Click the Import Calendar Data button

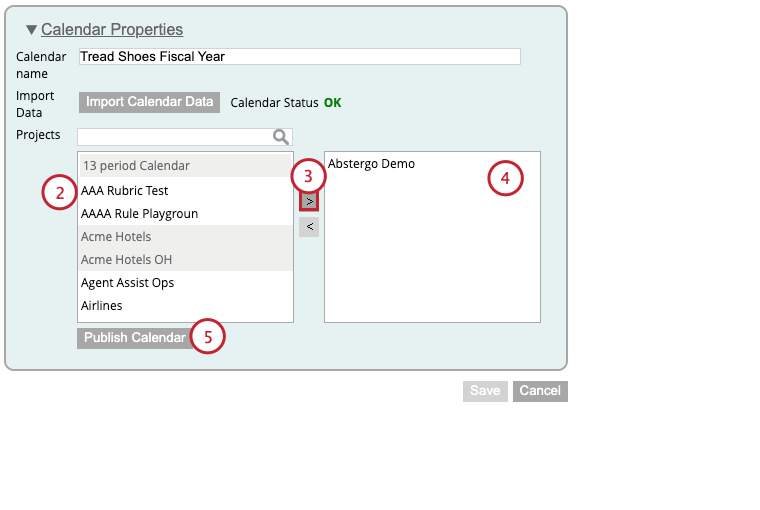(149, 102)
